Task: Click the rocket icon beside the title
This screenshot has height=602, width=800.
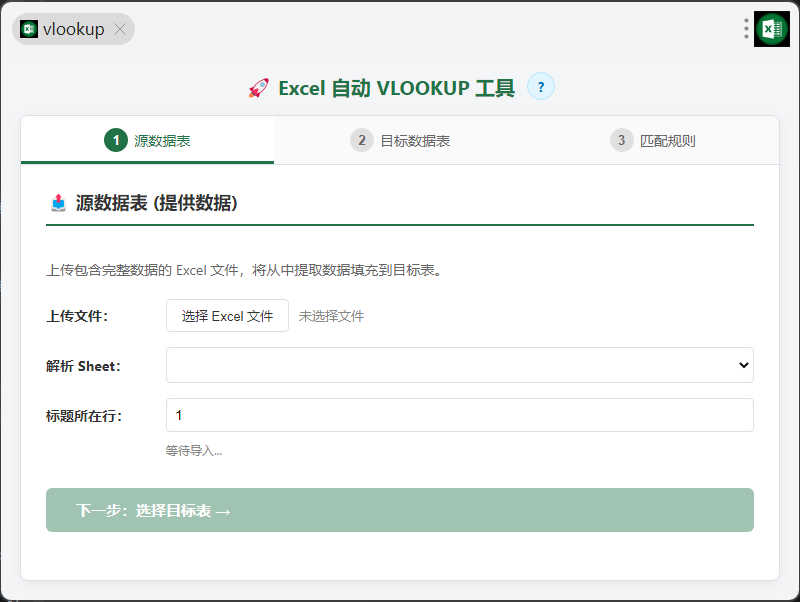Action: coord(259,88)
